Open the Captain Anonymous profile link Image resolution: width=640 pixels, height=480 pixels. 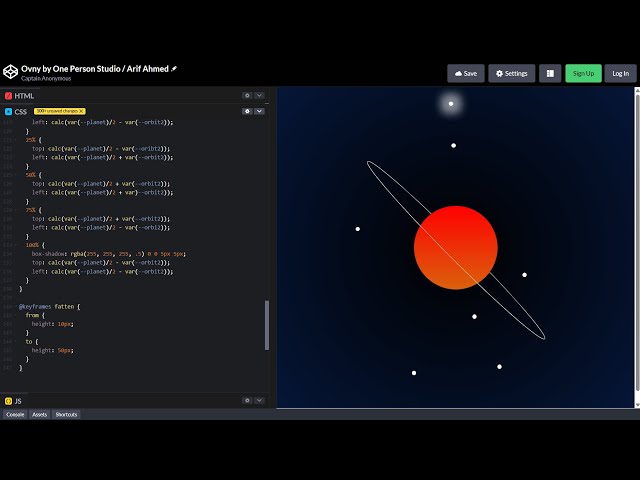point(46,78)
